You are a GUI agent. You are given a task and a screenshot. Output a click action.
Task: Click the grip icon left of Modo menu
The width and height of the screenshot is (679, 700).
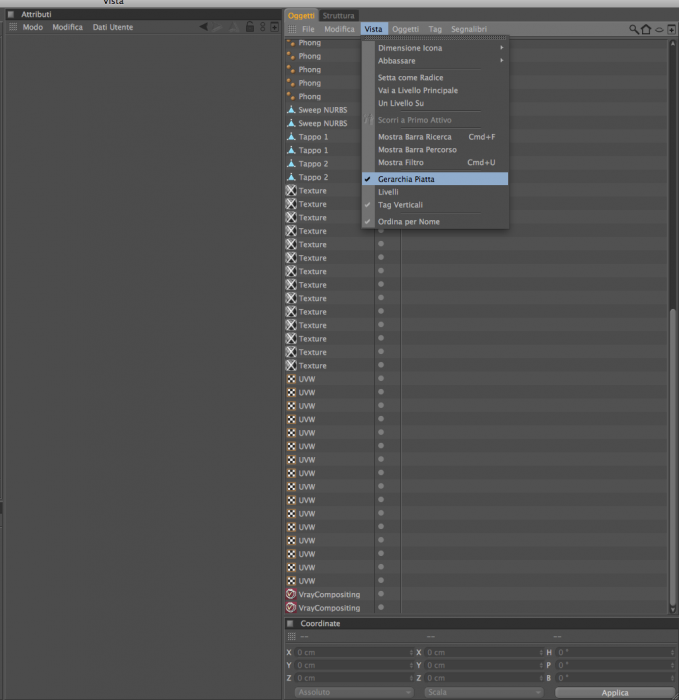(13, 27)
